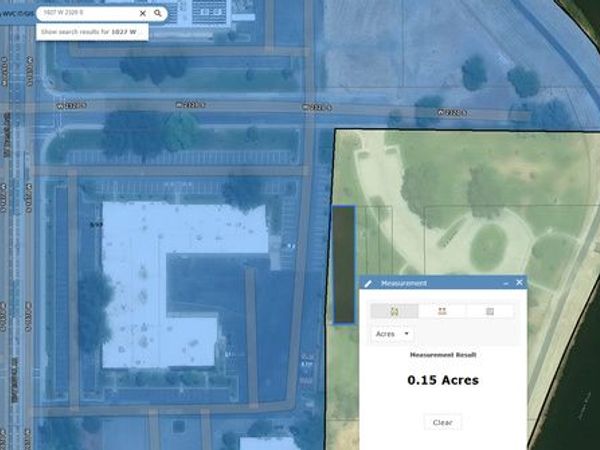This screenshot has width=600, height=450.
Task: Open the Acres unit dropdown
Action: [x=392, y=334]
